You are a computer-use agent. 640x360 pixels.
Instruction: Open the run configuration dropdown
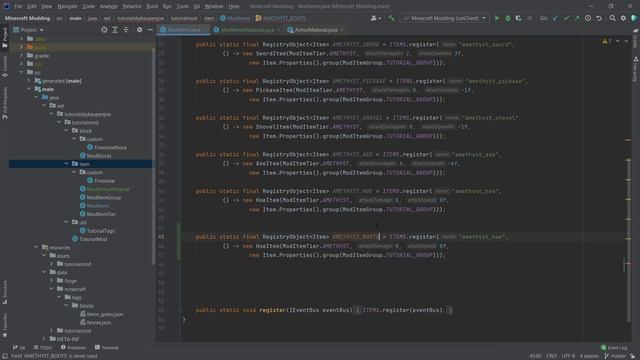[x=444, y=18]
